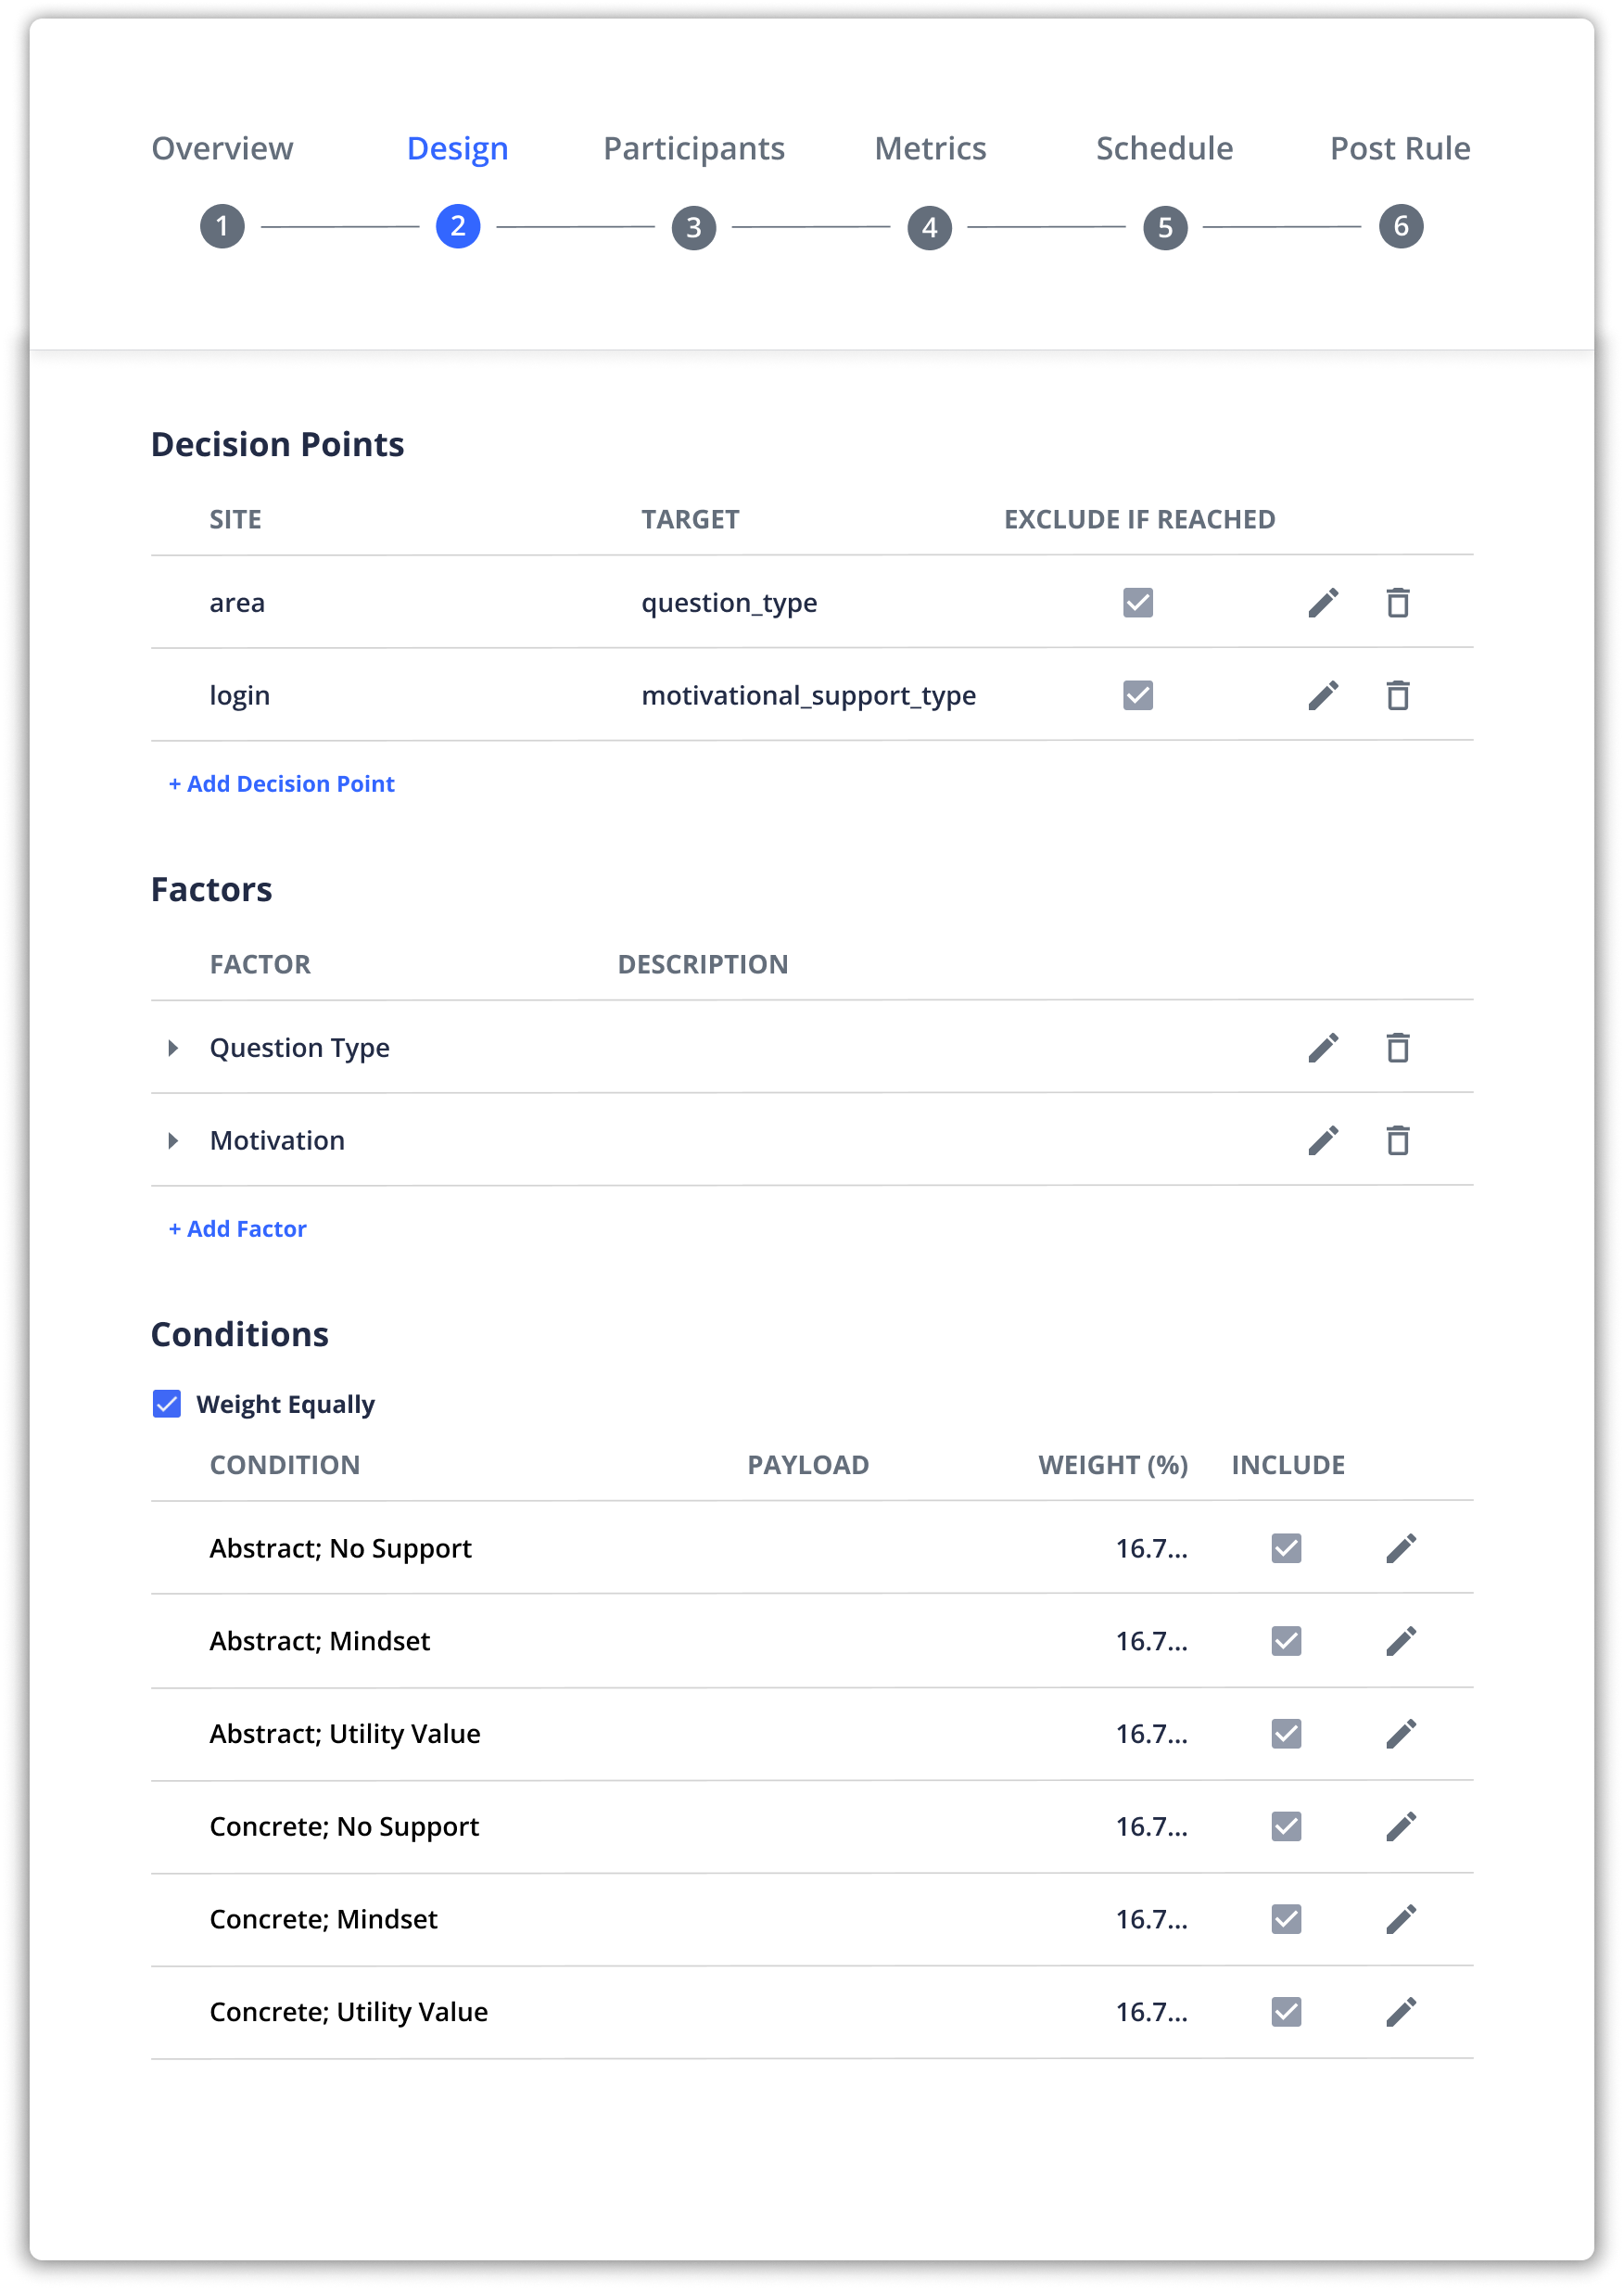1624x2290 pixels.
Task: Delete the Motivation factor
Action: (1398, 1139)
